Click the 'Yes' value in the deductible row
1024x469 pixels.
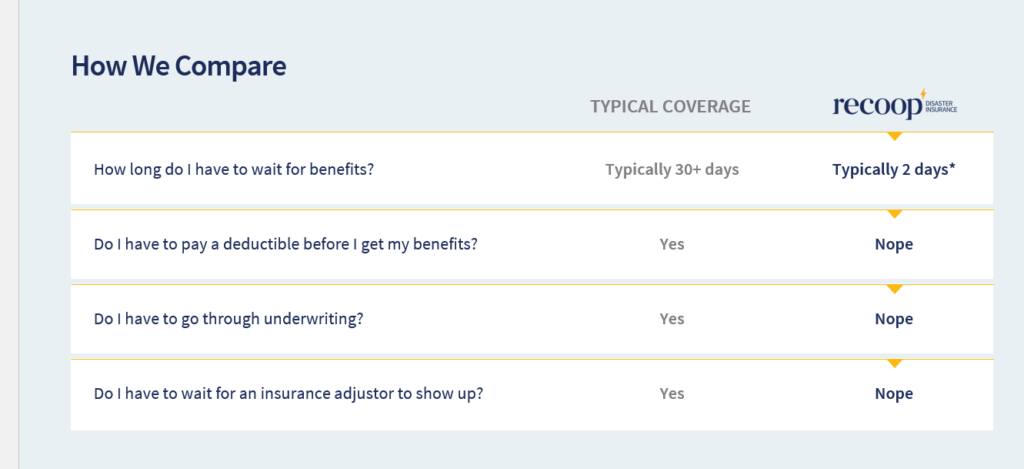coord(672,244)
